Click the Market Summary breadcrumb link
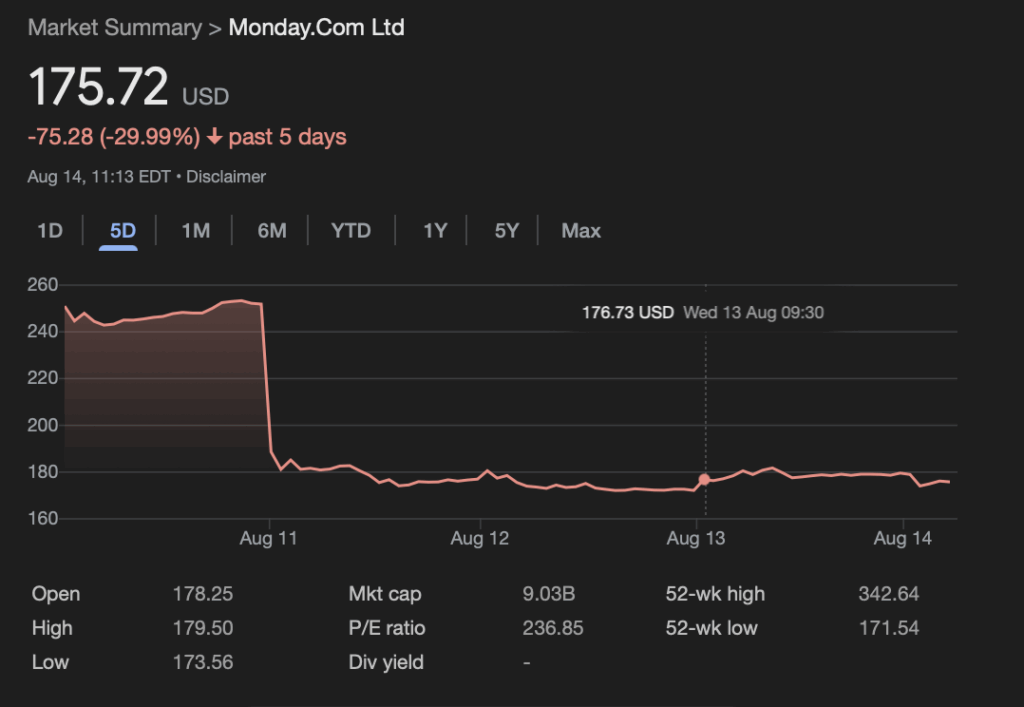 114,27
